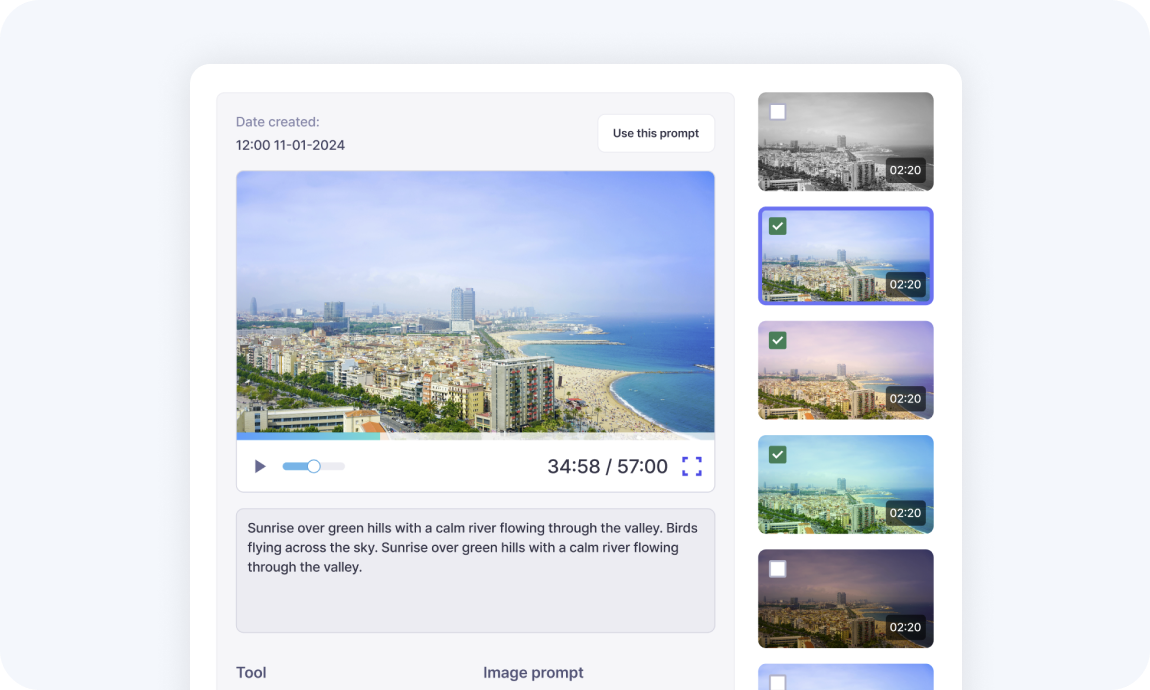
Task: Select the grayscale city video thumbnail
Action: pos(846,142)
